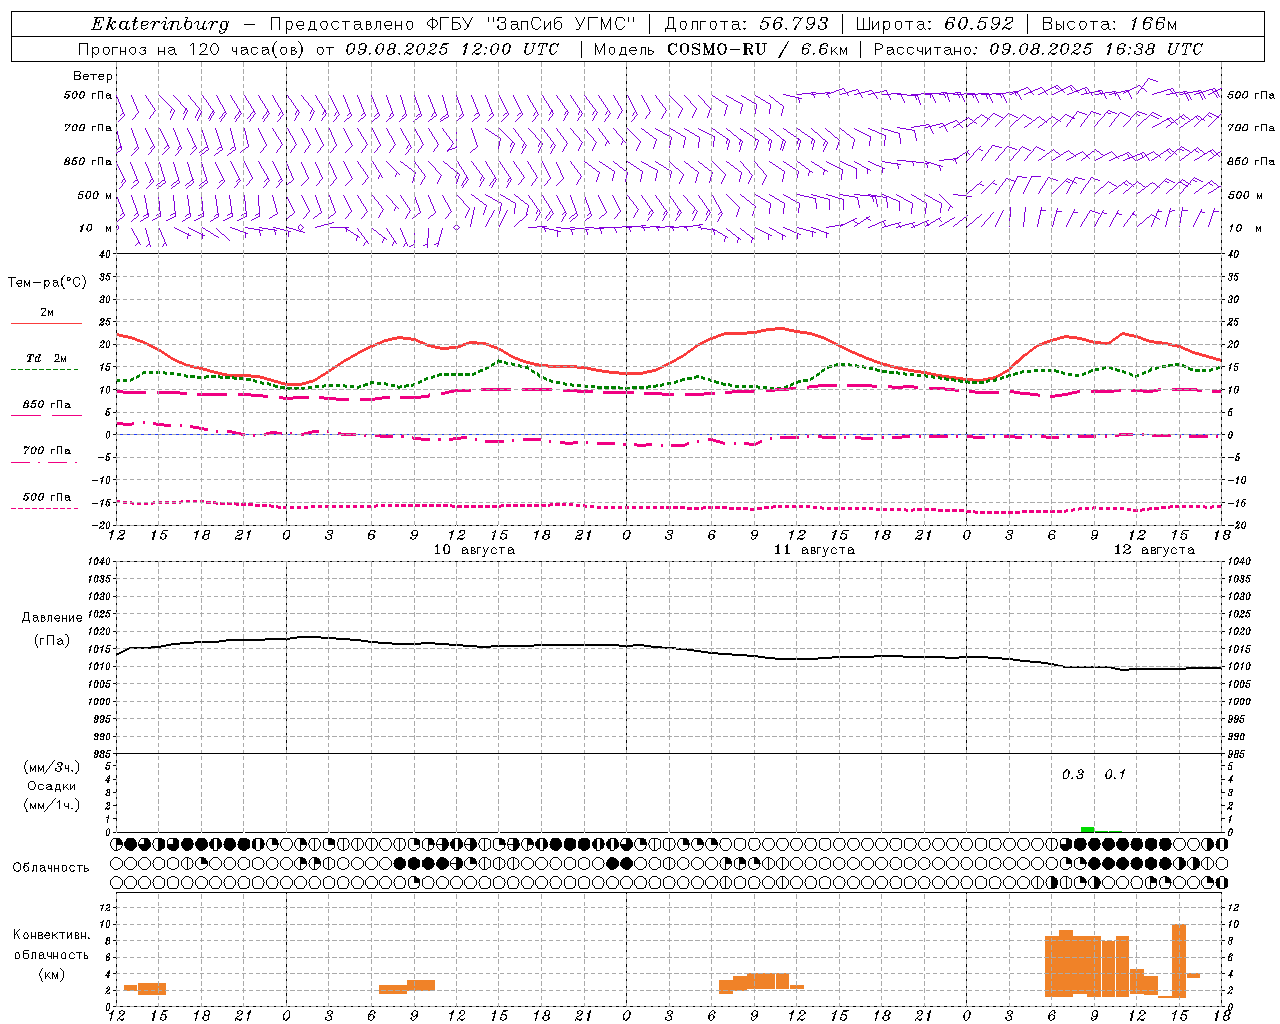Click the 'Ветер' wind panel label
Image resolution: width=1280 pixels, height=1024 pixels.
click(x=93, y=76)
